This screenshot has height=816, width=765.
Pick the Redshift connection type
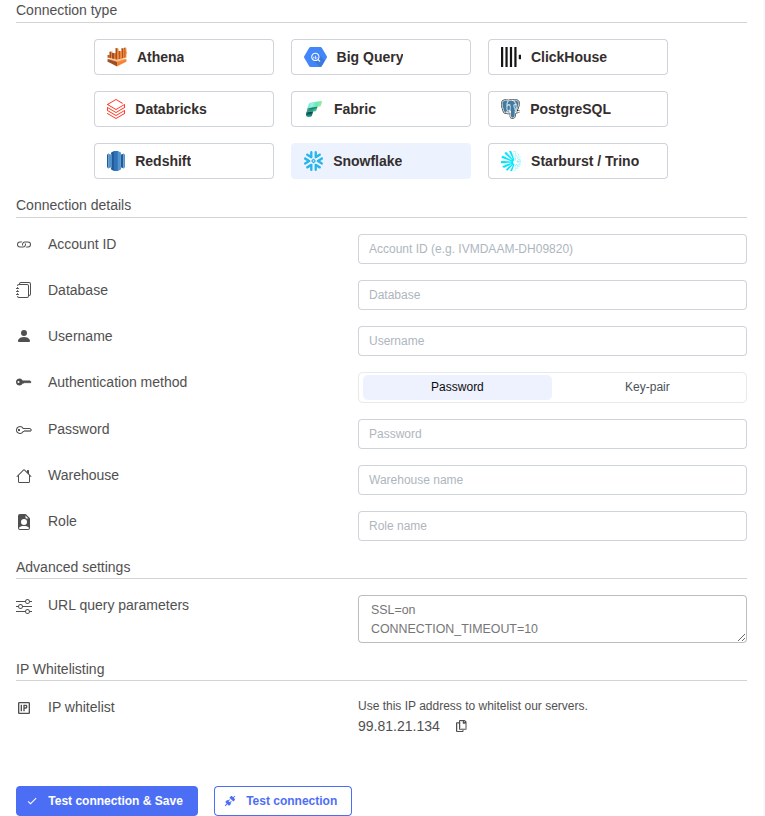coord(184,161)
